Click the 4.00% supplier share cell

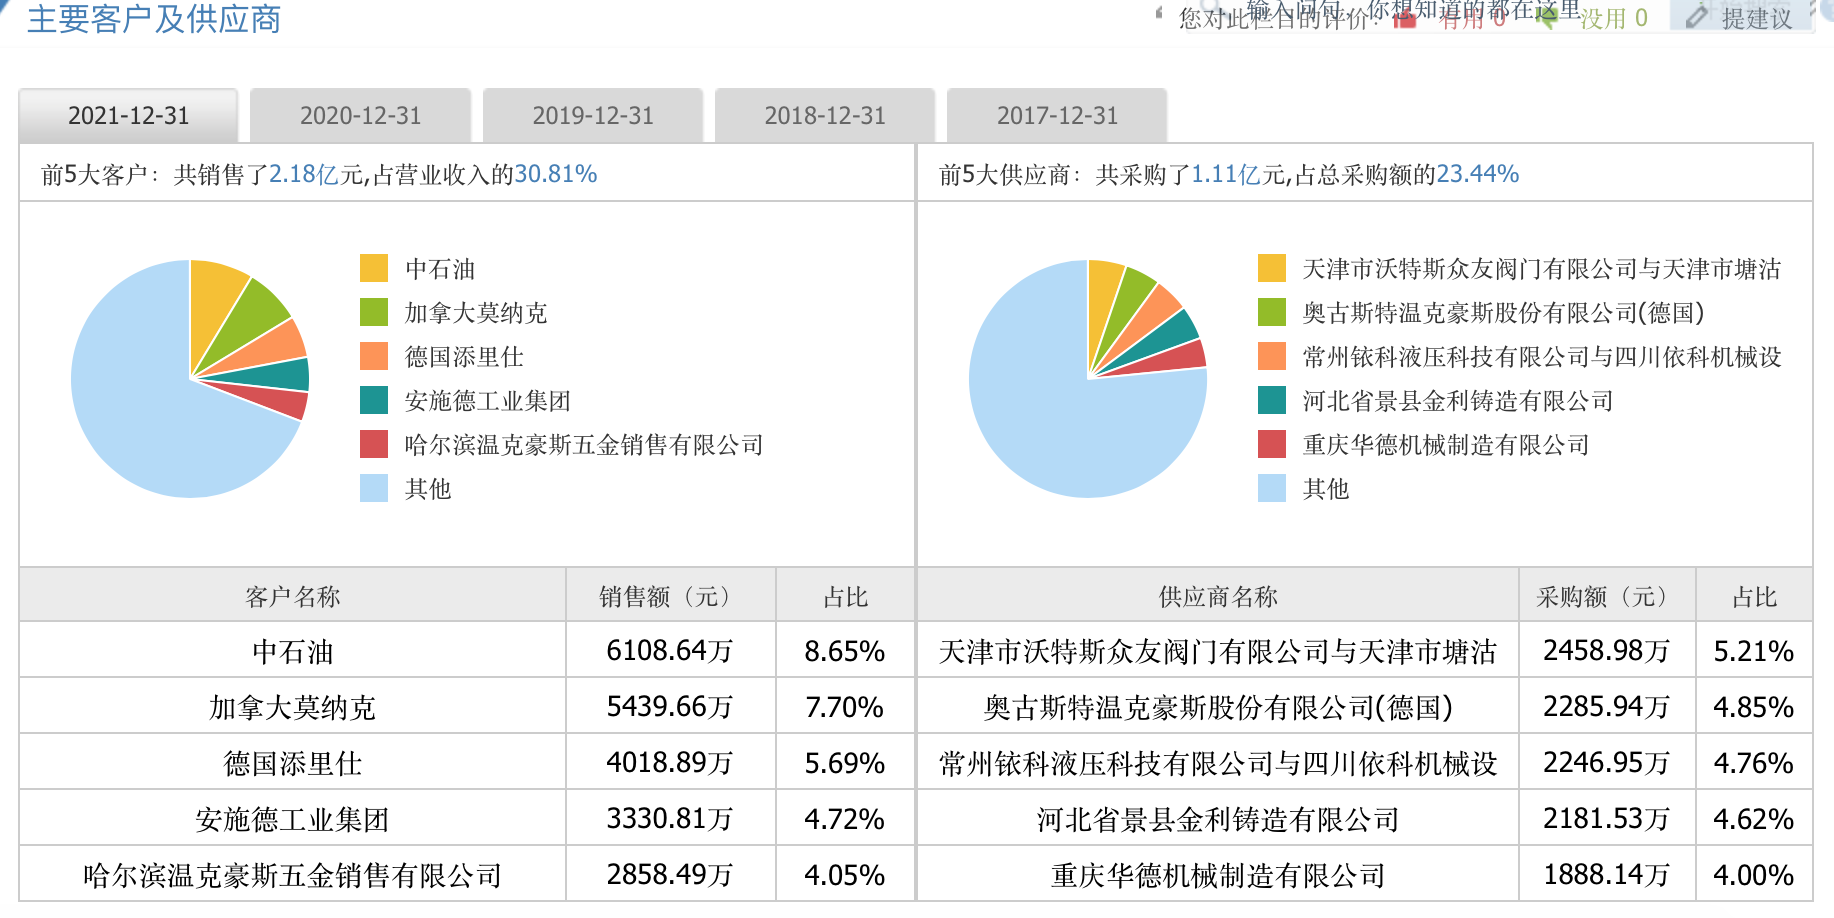tap(1754, 875)
